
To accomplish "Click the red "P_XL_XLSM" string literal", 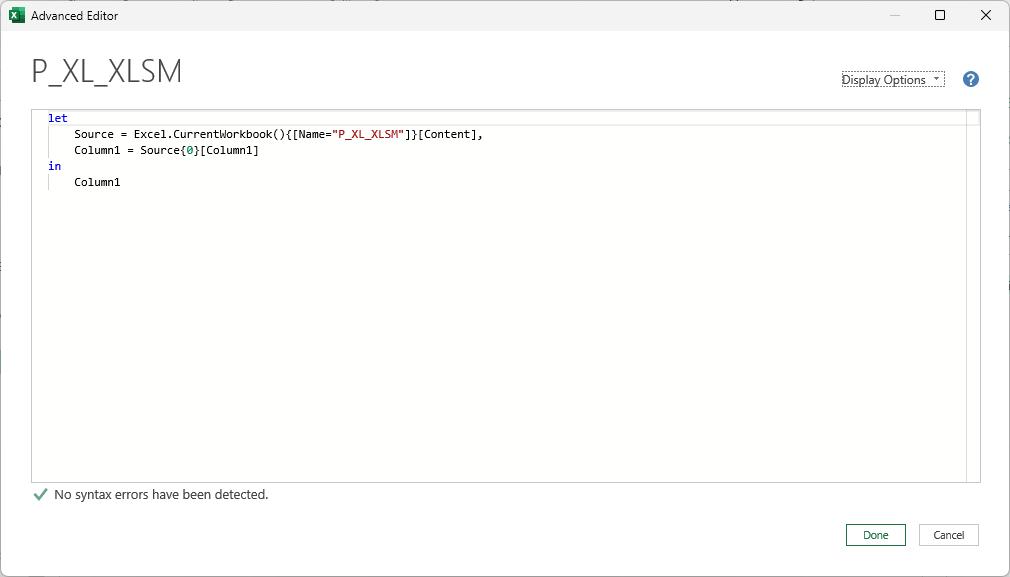I will click(368, 135).
